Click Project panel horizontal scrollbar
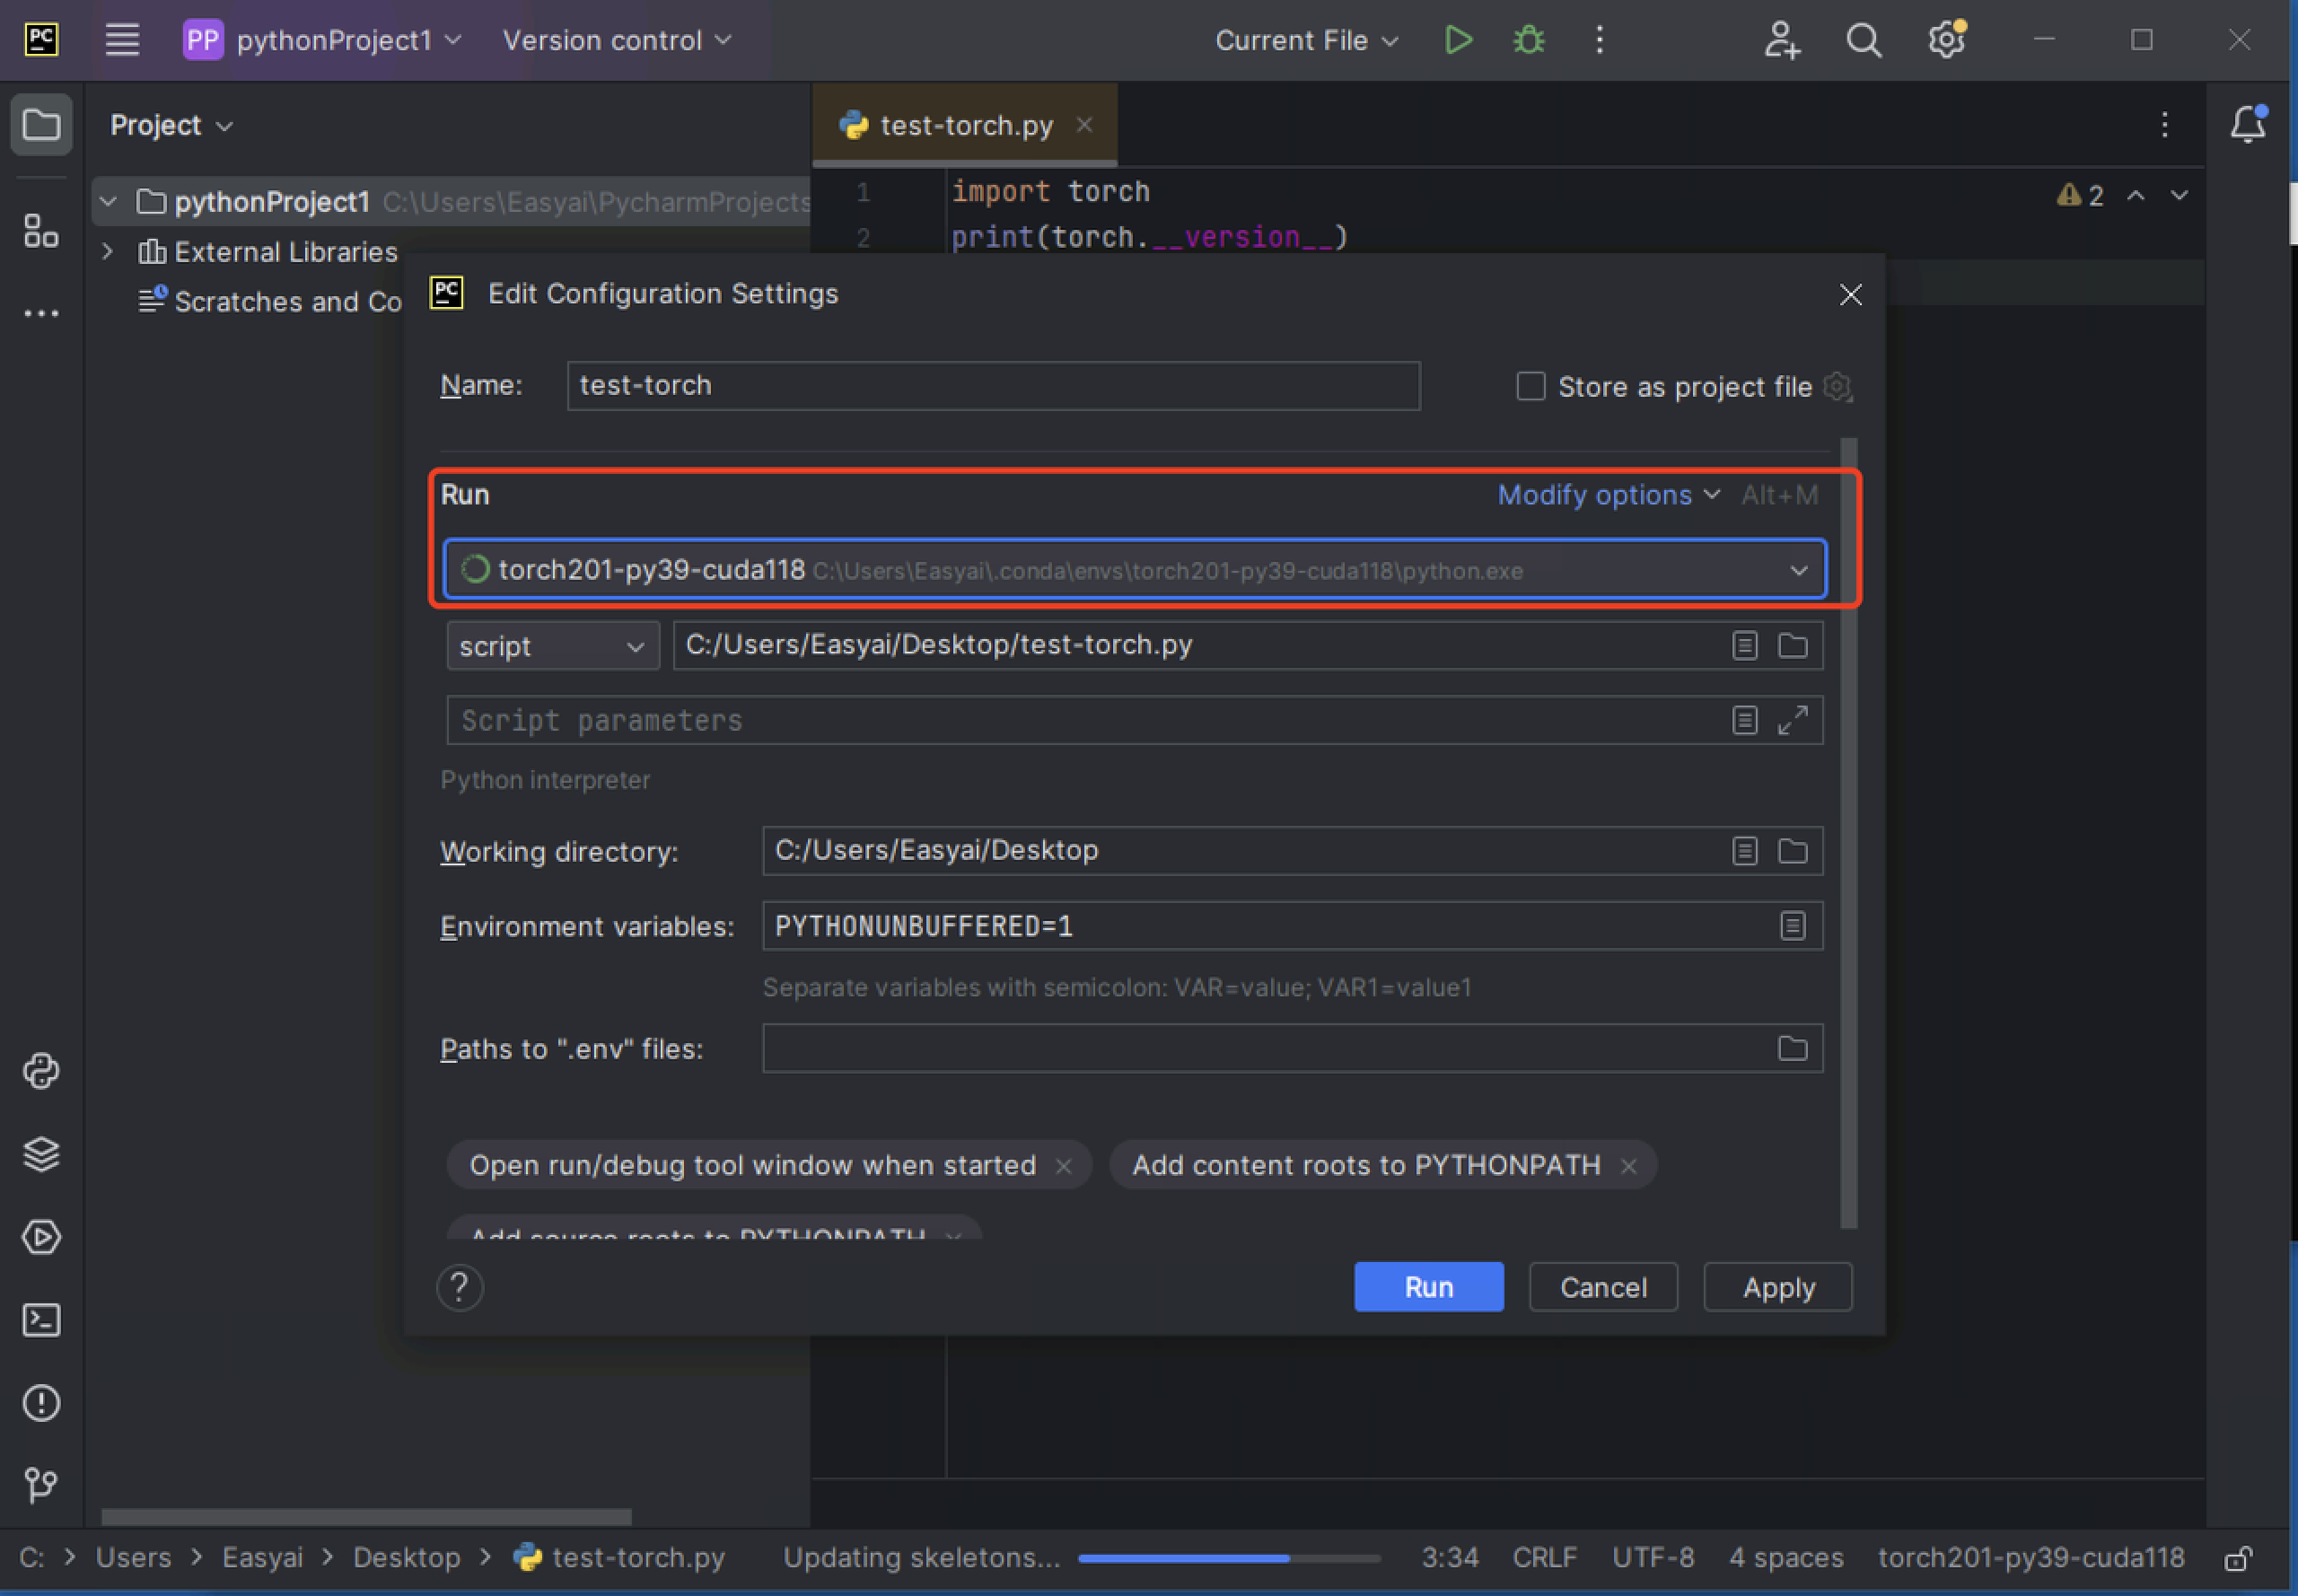The image size is (2298, 1596). tap(366, 1517)
